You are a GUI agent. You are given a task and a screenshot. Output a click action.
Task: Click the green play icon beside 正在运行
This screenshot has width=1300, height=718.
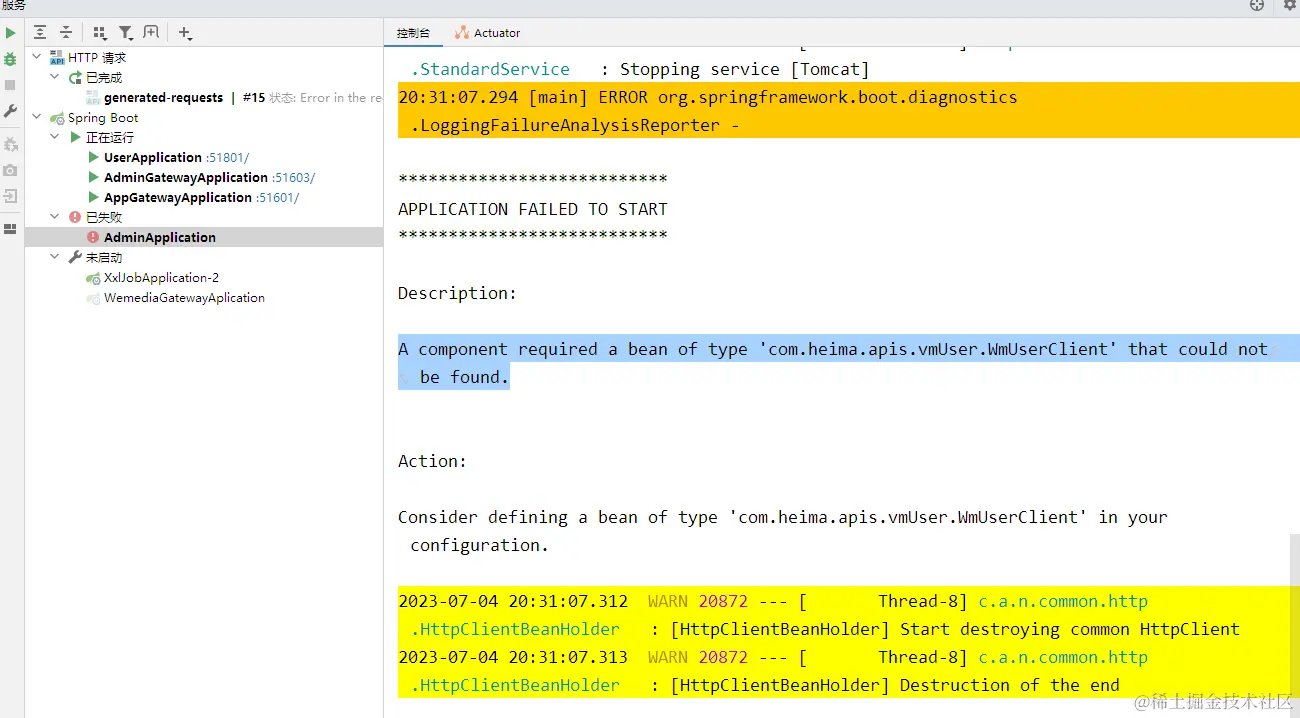pyautogui.click(x=75, y=138)
